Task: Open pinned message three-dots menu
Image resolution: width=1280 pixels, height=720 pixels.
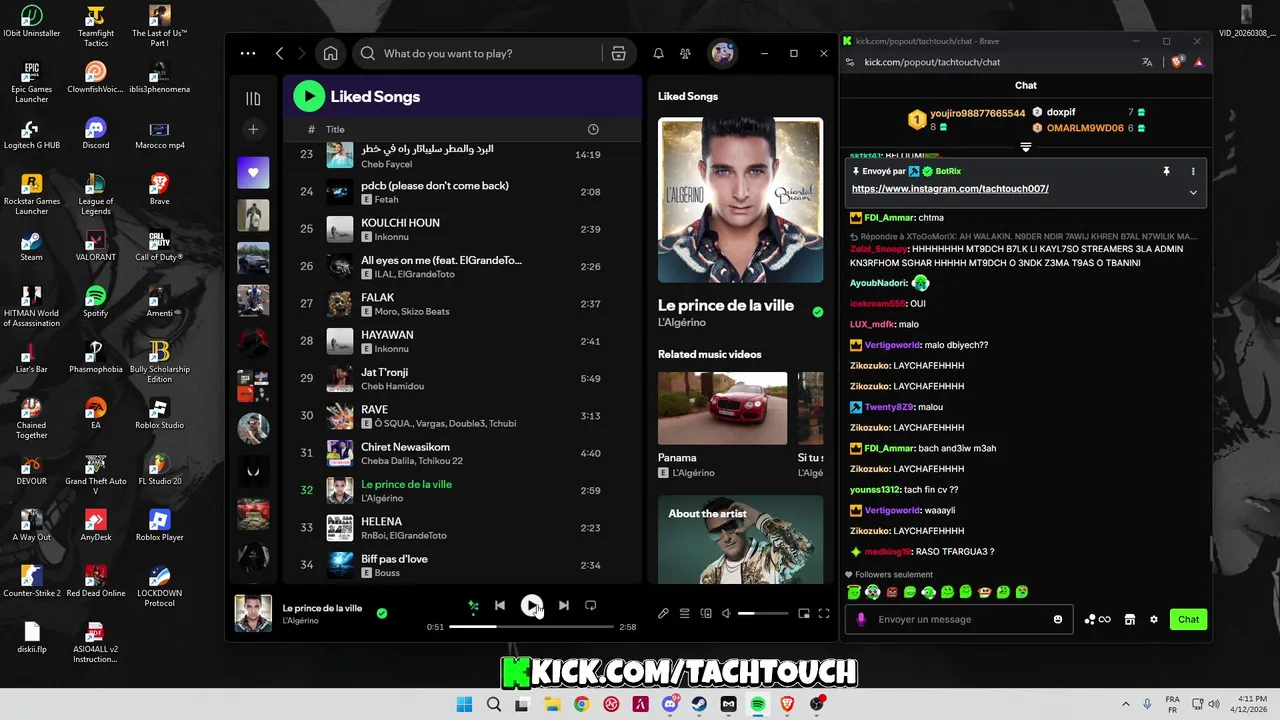Action: [x=1192, y=172]
